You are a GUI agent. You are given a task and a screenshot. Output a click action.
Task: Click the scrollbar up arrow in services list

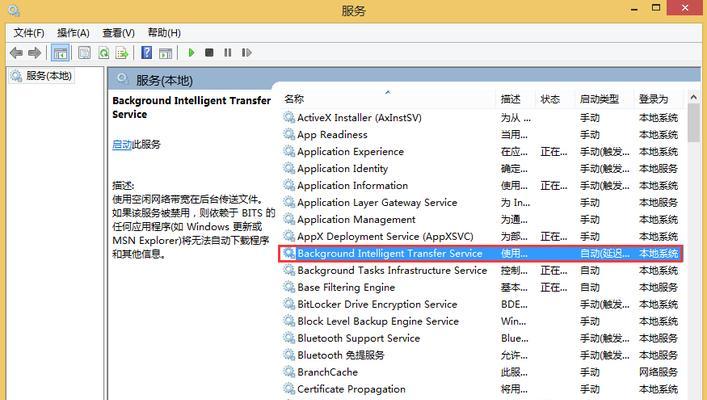coord(693,97)
